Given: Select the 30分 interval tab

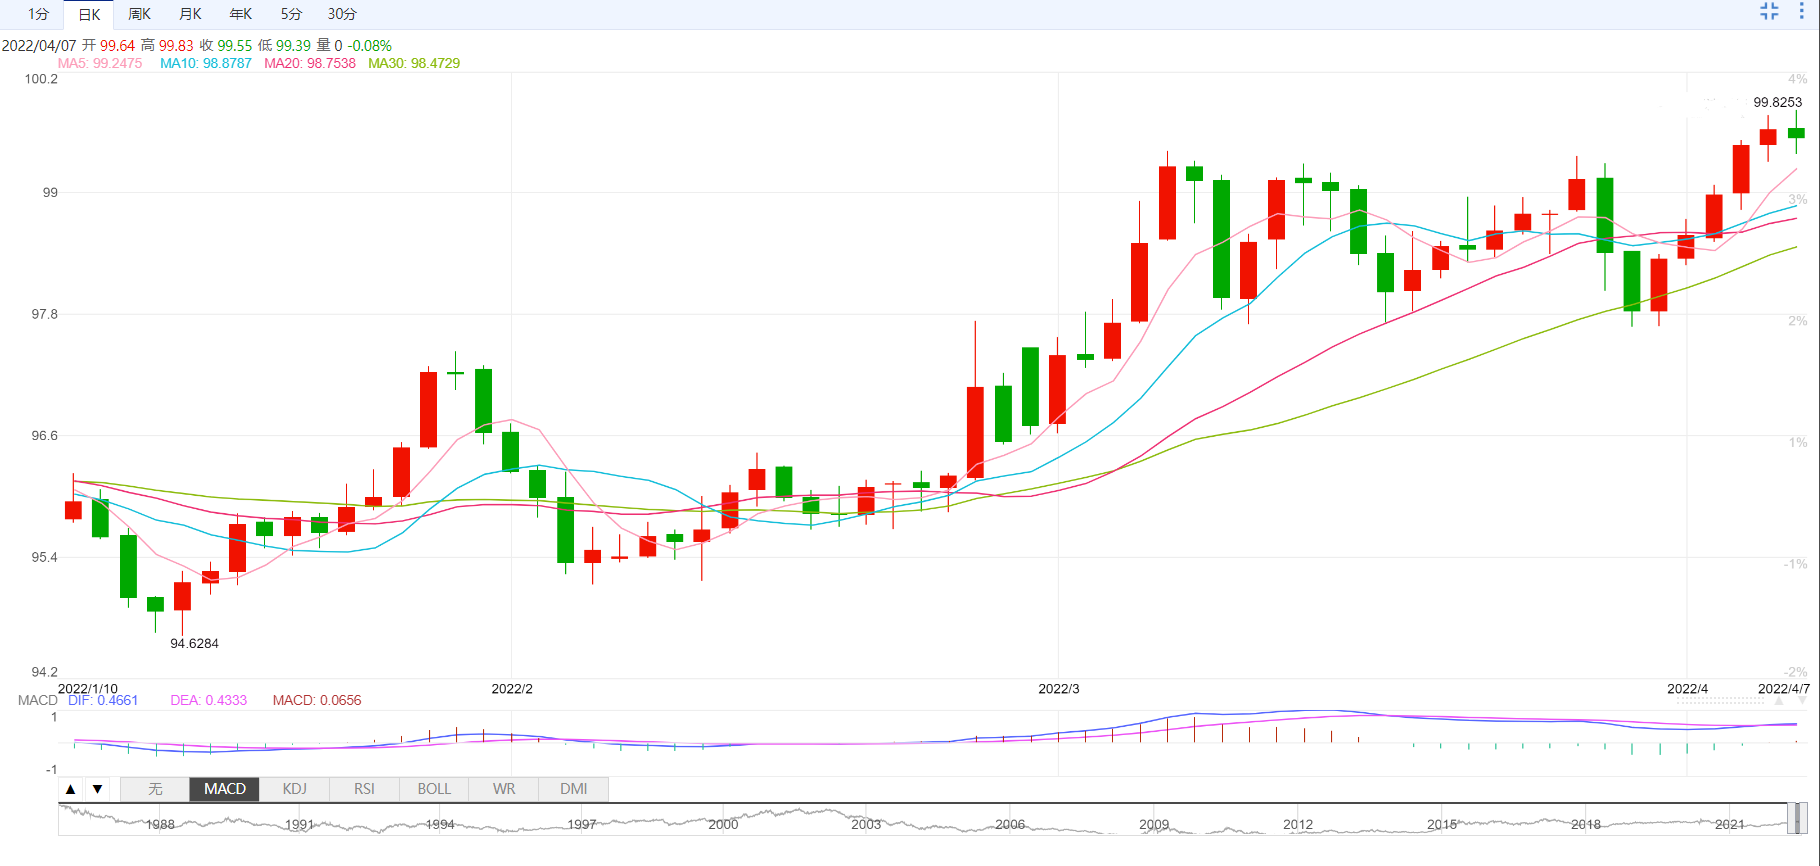Looking at the screenshot, I should tap(342, 14).
